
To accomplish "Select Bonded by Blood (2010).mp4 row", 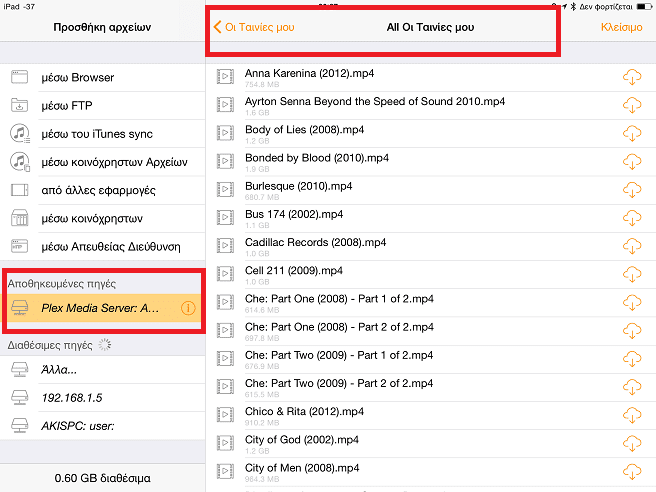I will pyautogui.click(x=431, y=162).
